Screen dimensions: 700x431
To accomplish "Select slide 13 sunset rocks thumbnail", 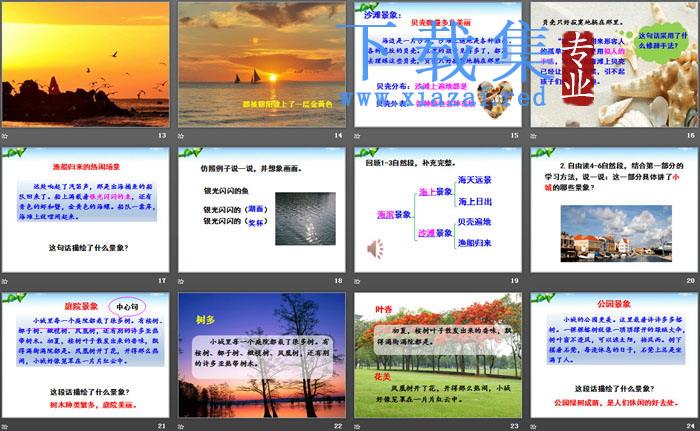I will tap(85, 64).
